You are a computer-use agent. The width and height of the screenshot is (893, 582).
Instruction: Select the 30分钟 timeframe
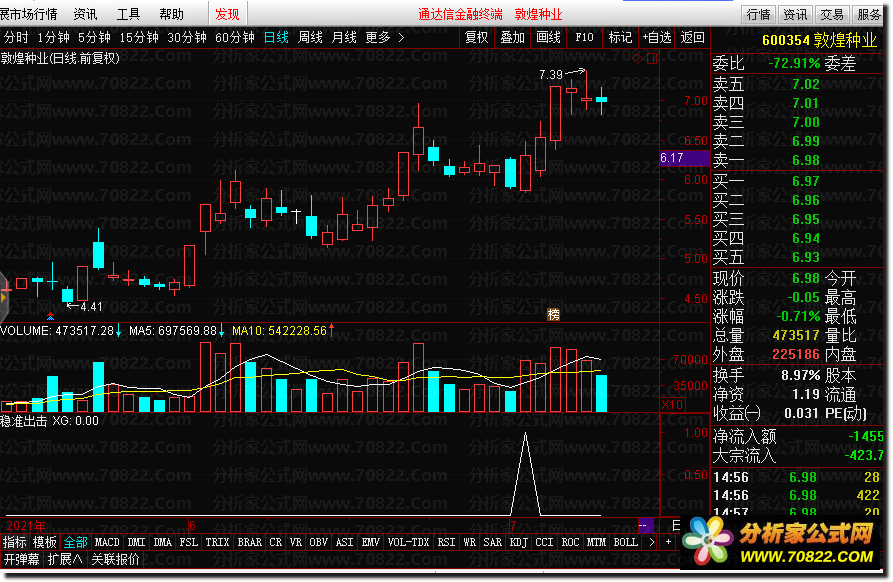pos(187,38)
